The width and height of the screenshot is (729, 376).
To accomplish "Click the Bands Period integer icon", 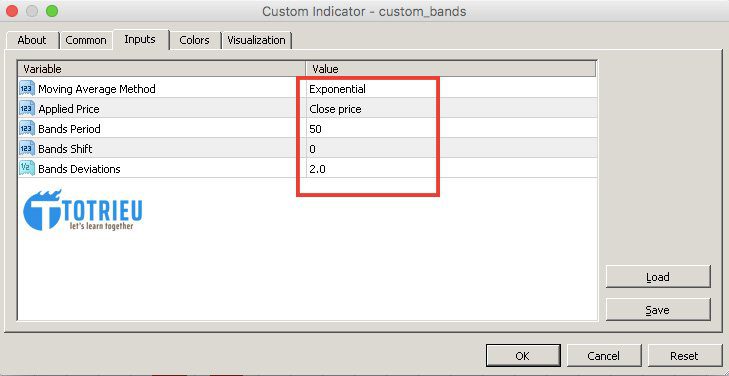I will (27, 128).
